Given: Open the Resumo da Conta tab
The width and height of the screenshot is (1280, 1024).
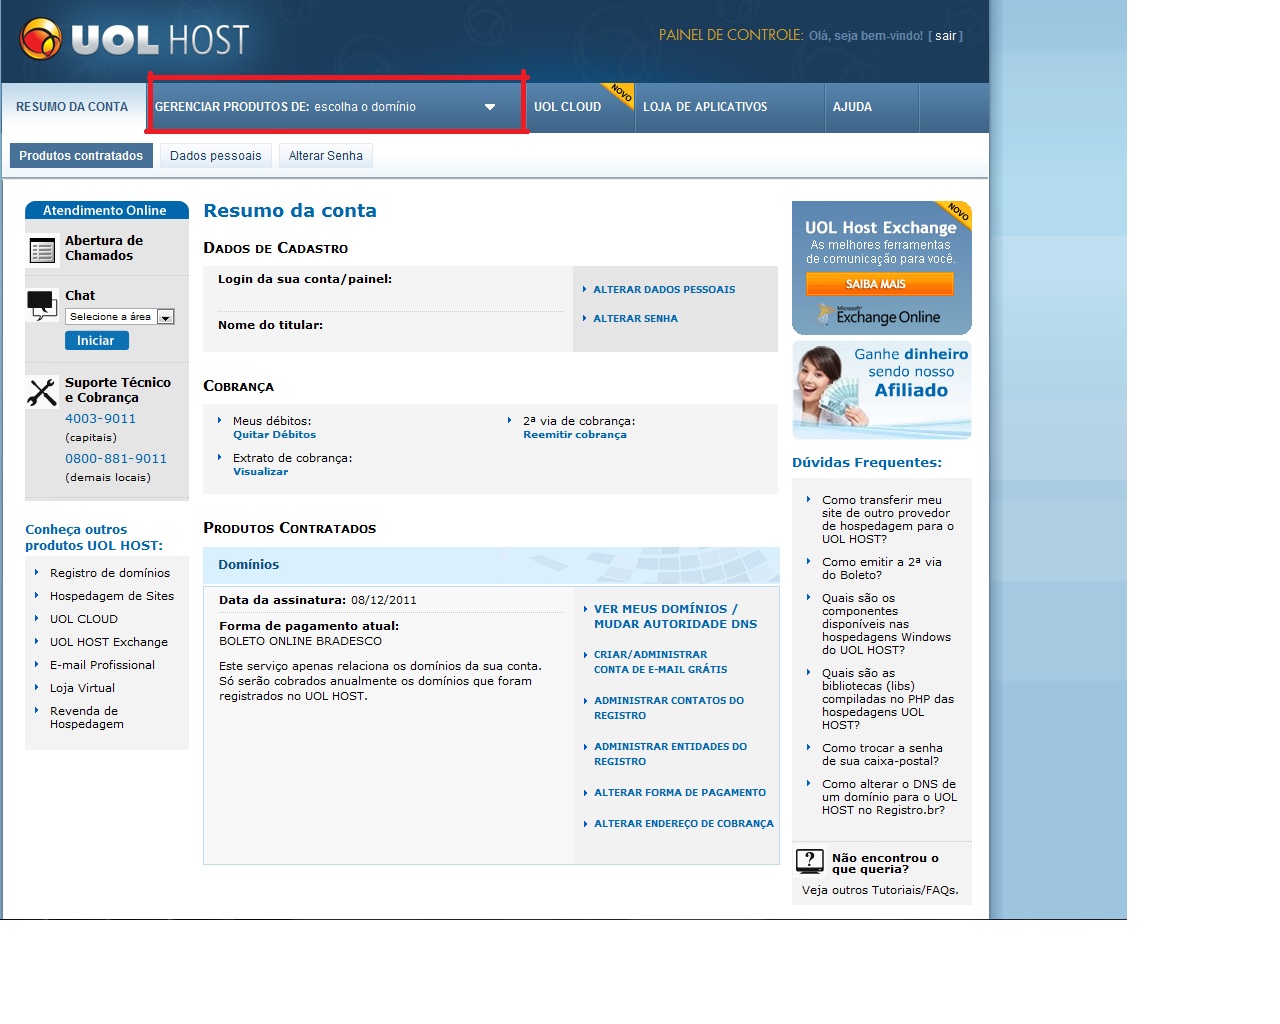Looking at the screenshot, I should [x=72, y=107].
